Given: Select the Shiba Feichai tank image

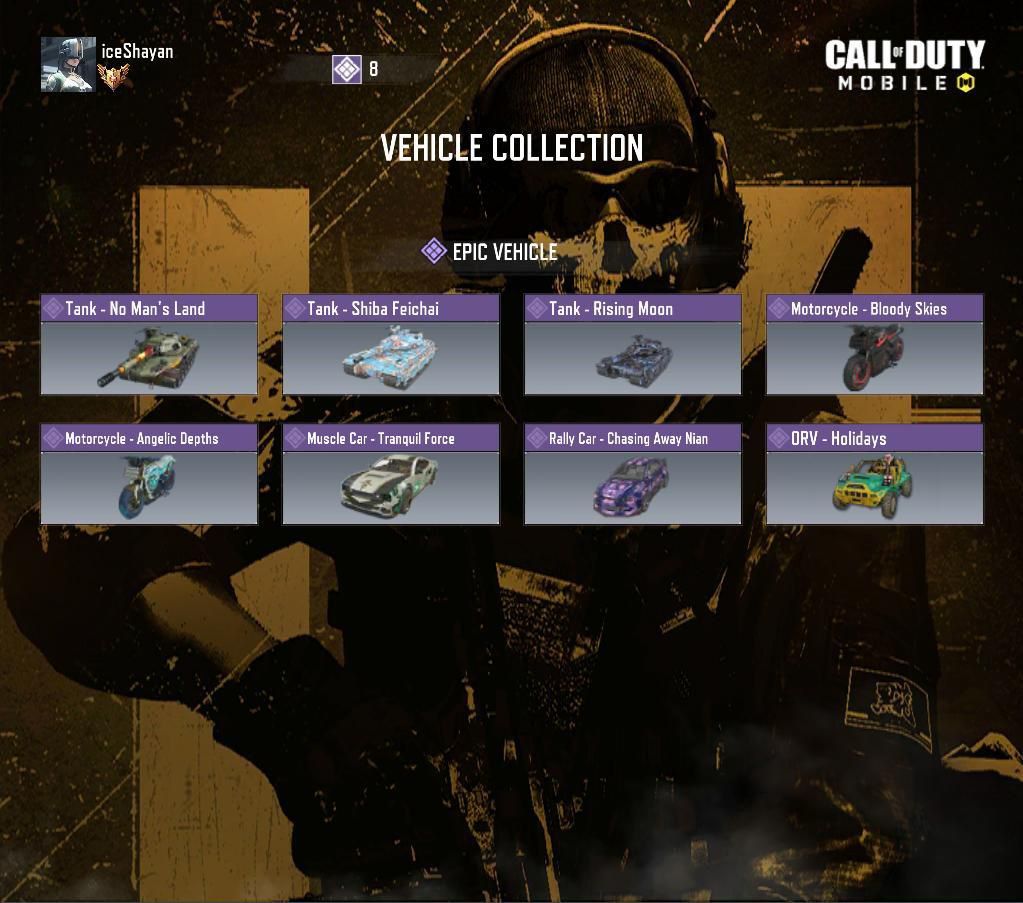Looking at the screenshot, I should 391,358.
